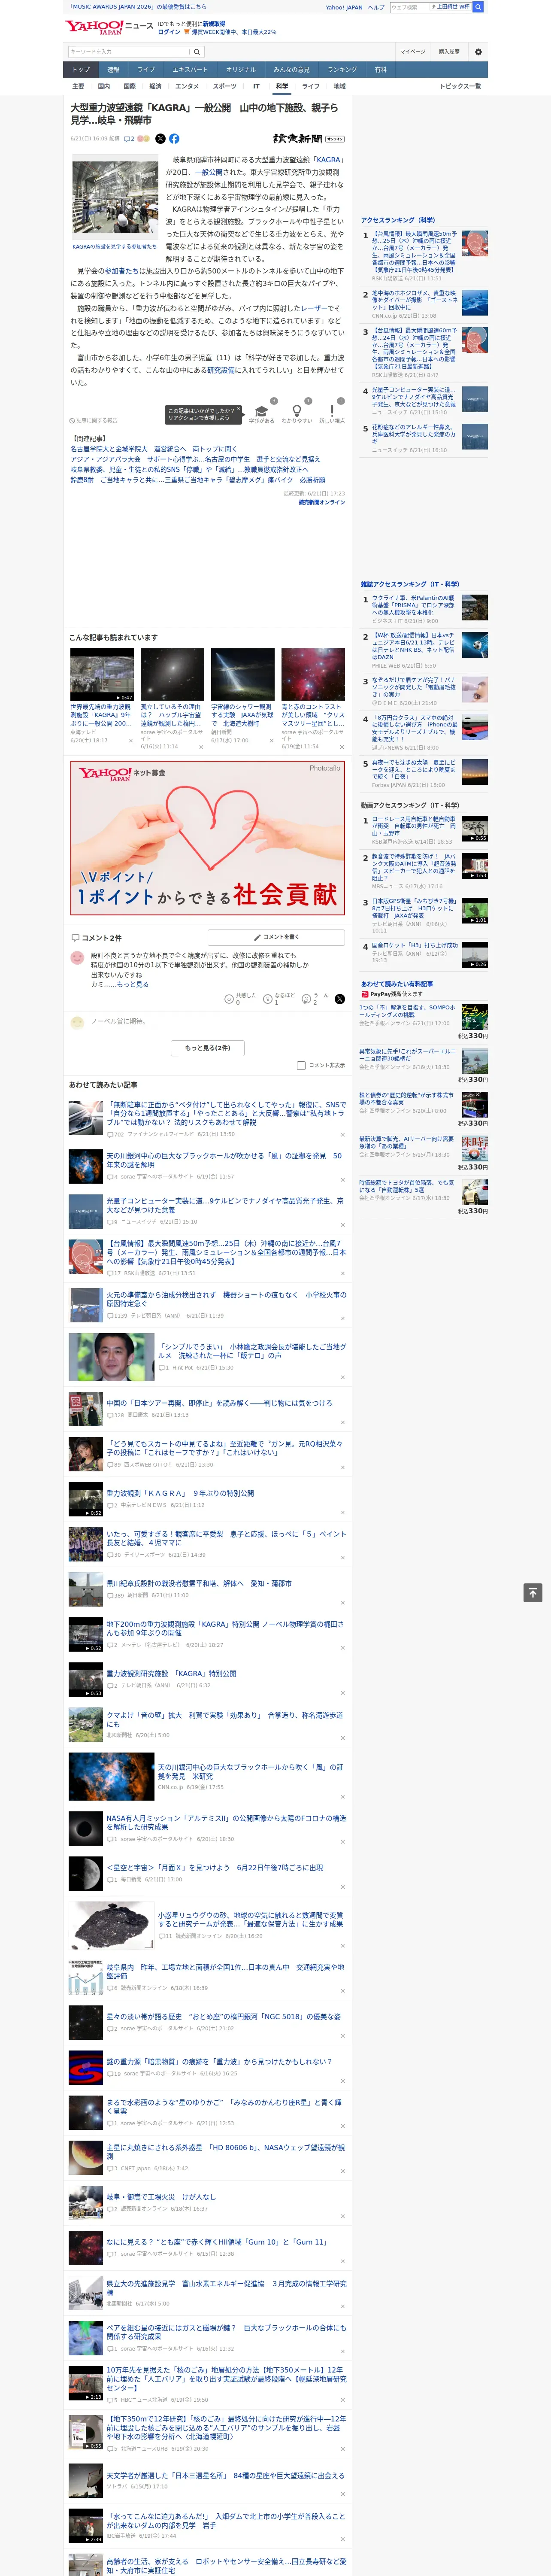Click the scroll-to-top arrow button
551x2576 pixels.
pos(532,1593)
